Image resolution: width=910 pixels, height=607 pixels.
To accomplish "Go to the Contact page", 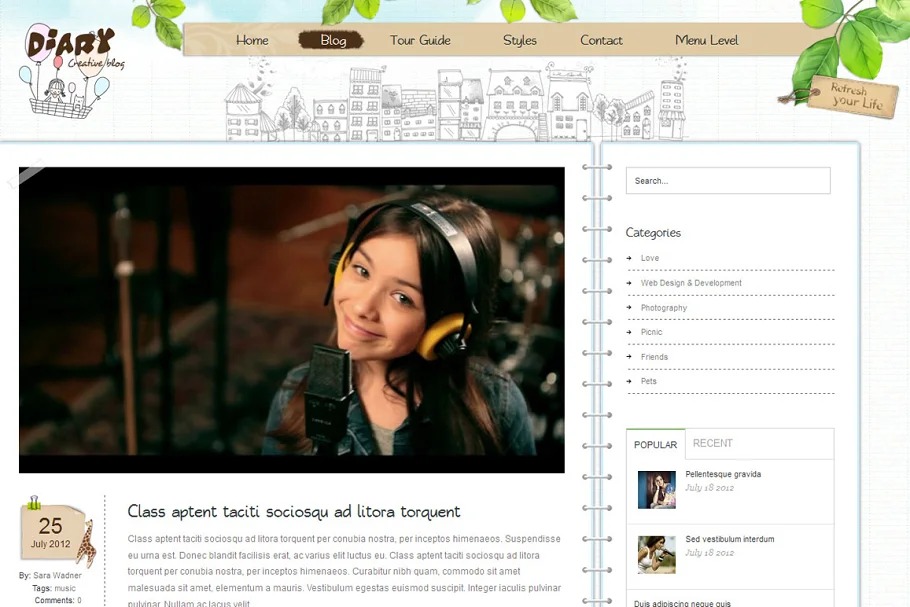I will point(601,40).
